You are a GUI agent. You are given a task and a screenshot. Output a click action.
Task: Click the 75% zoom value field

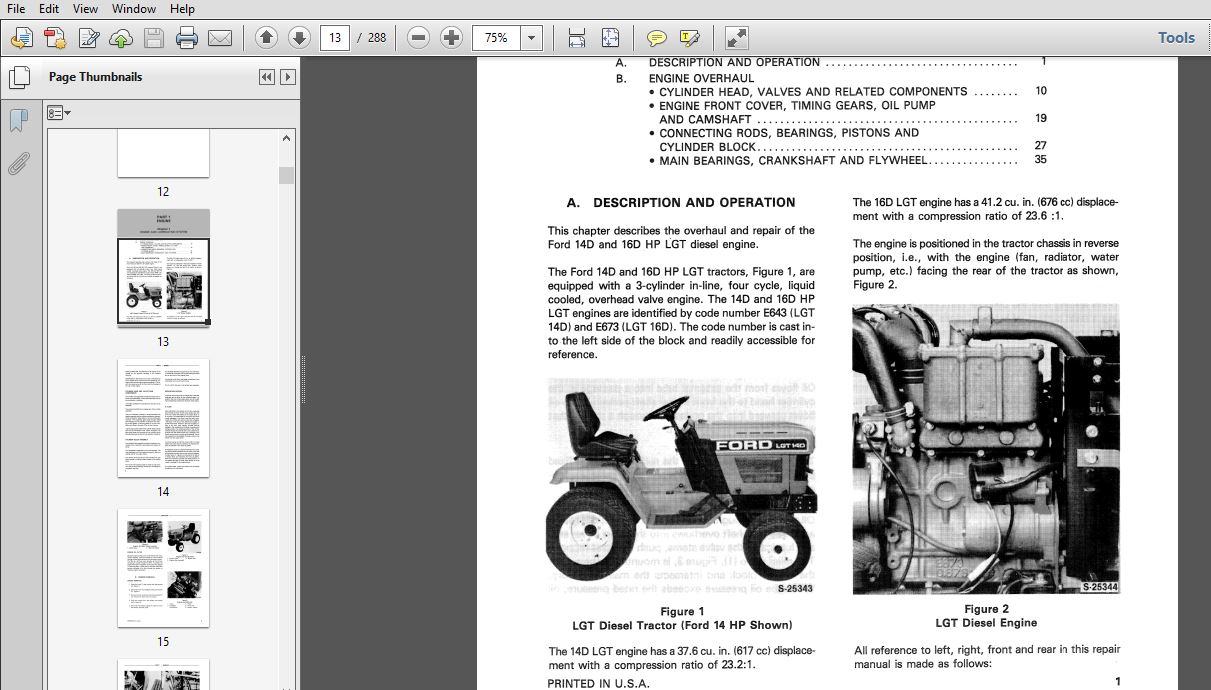click(x=498, y=38)
